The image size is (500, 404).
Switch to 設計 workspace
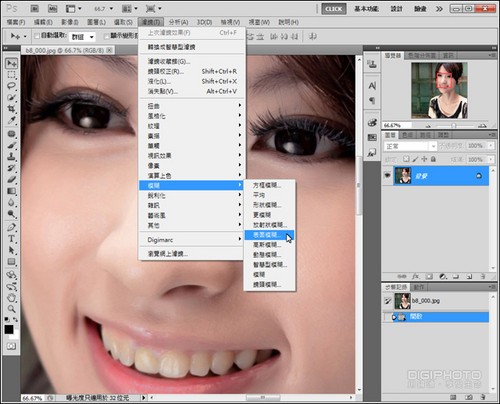[x=396, y=9]
